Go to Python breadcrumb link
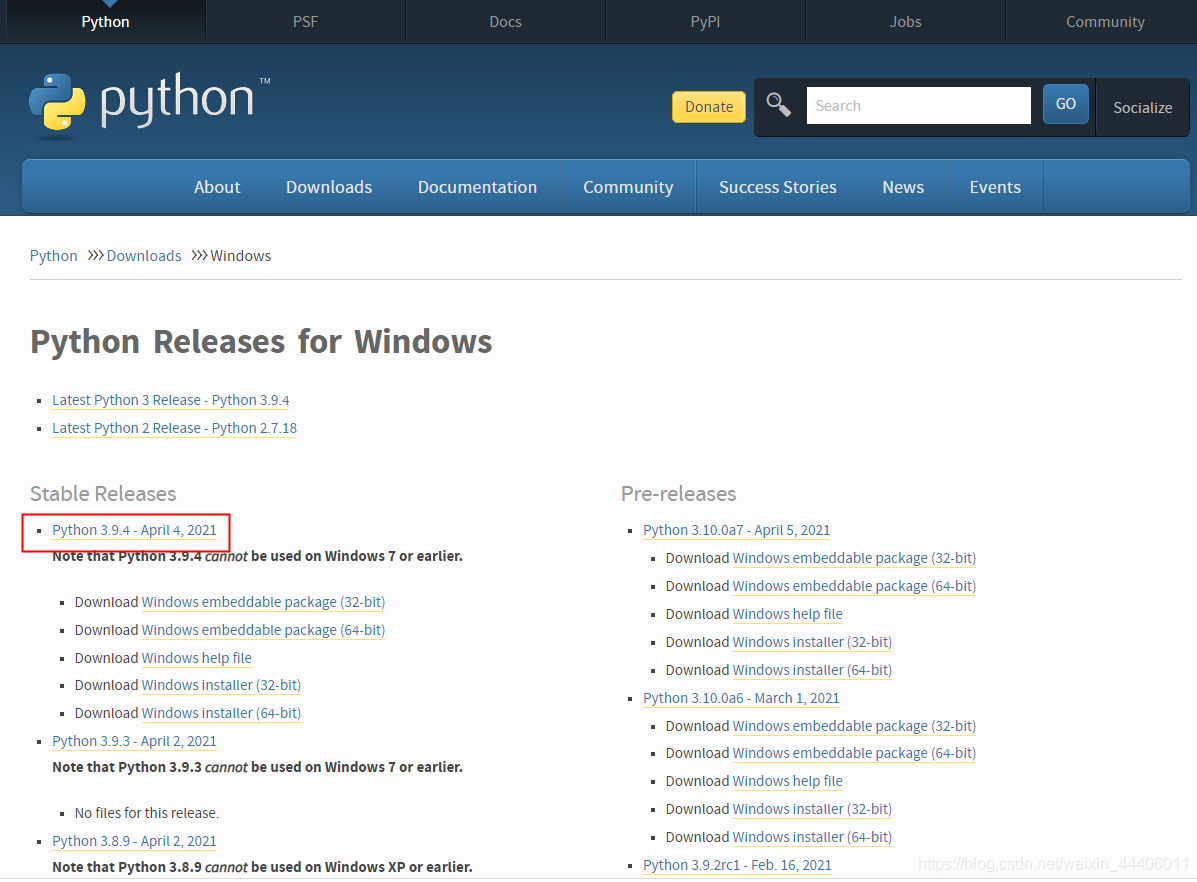 [x=53, y=256]
